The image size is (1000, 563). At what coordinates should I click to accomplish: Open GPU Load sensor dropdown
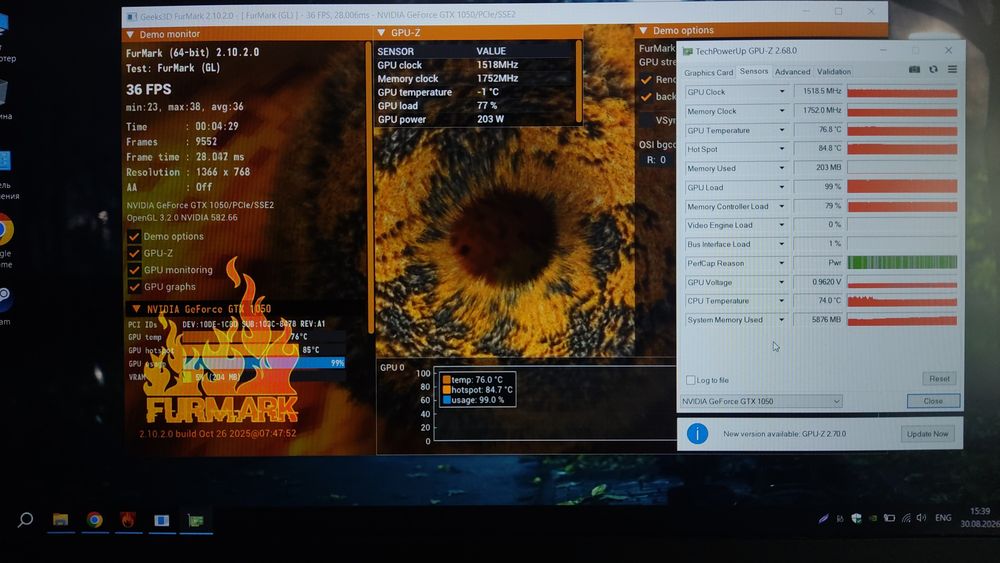[x=781, y=187]
